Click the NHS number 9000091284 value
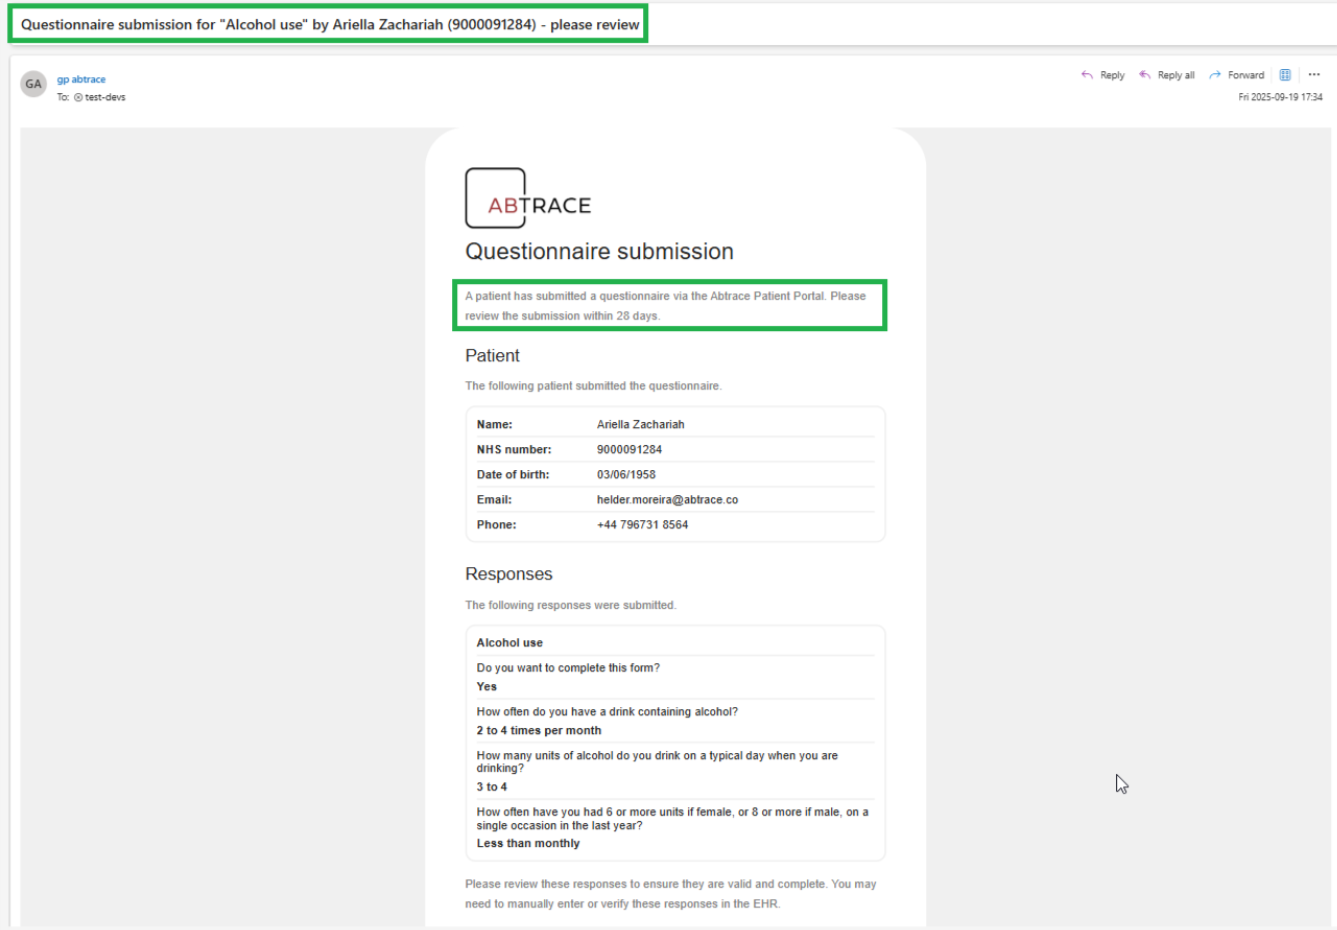This screenshot has width=1337, height=930. click(630, 449)
